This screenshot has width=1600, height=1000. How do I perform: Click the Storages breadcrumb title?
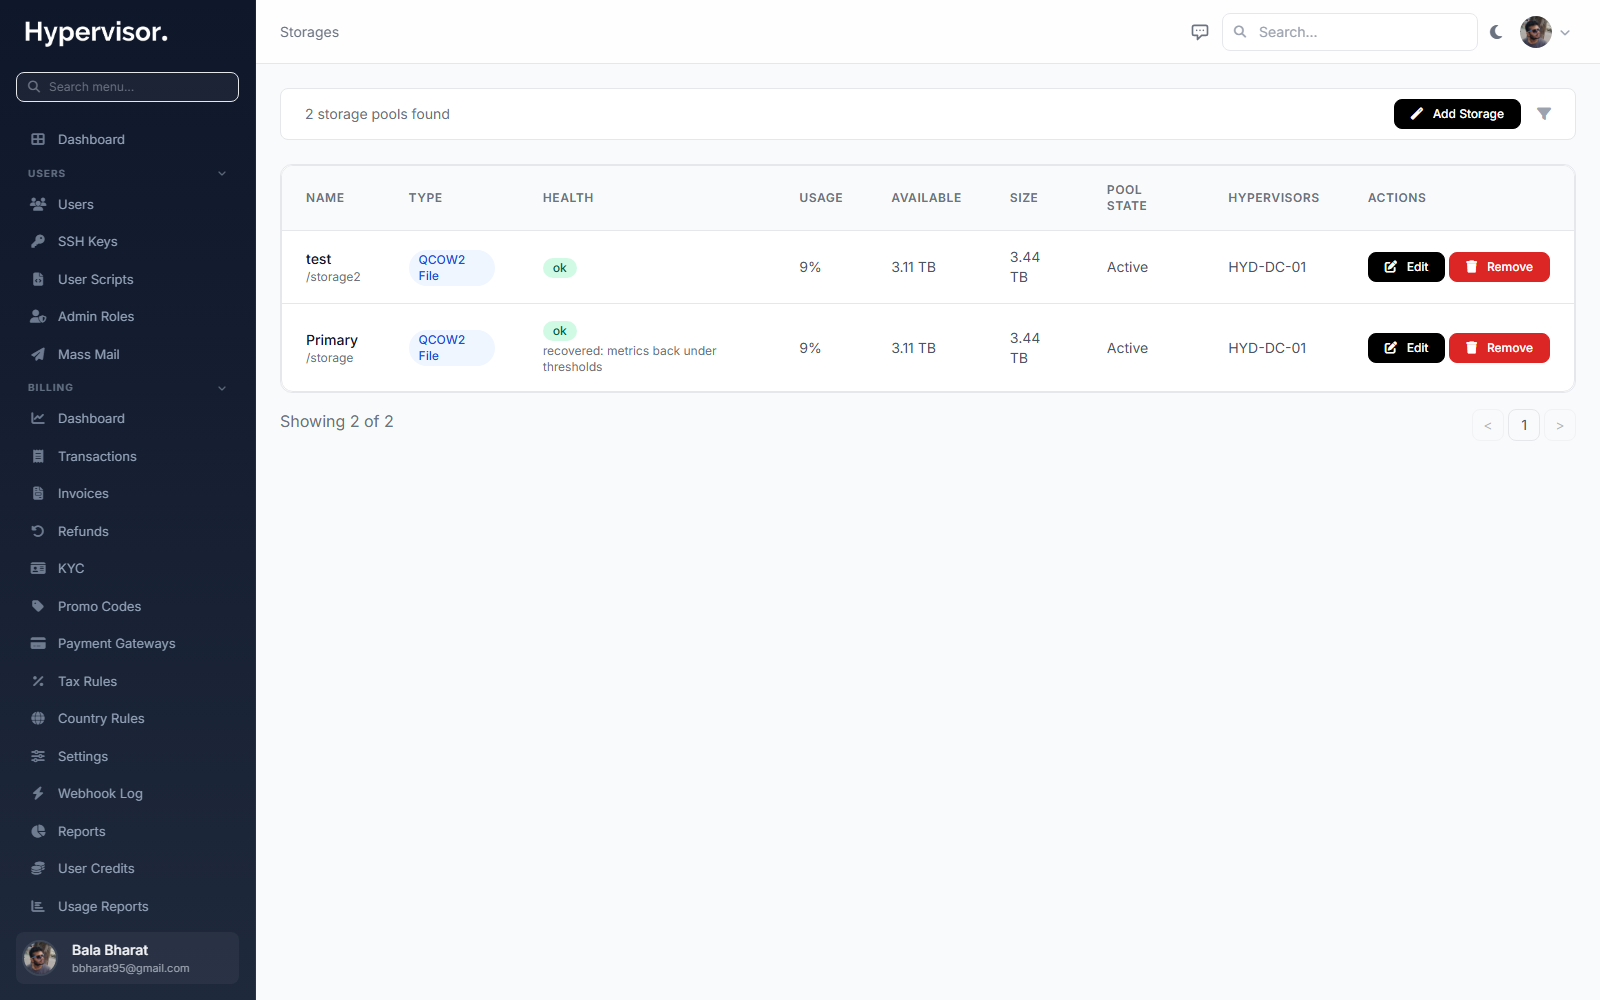tap(309, 32)
